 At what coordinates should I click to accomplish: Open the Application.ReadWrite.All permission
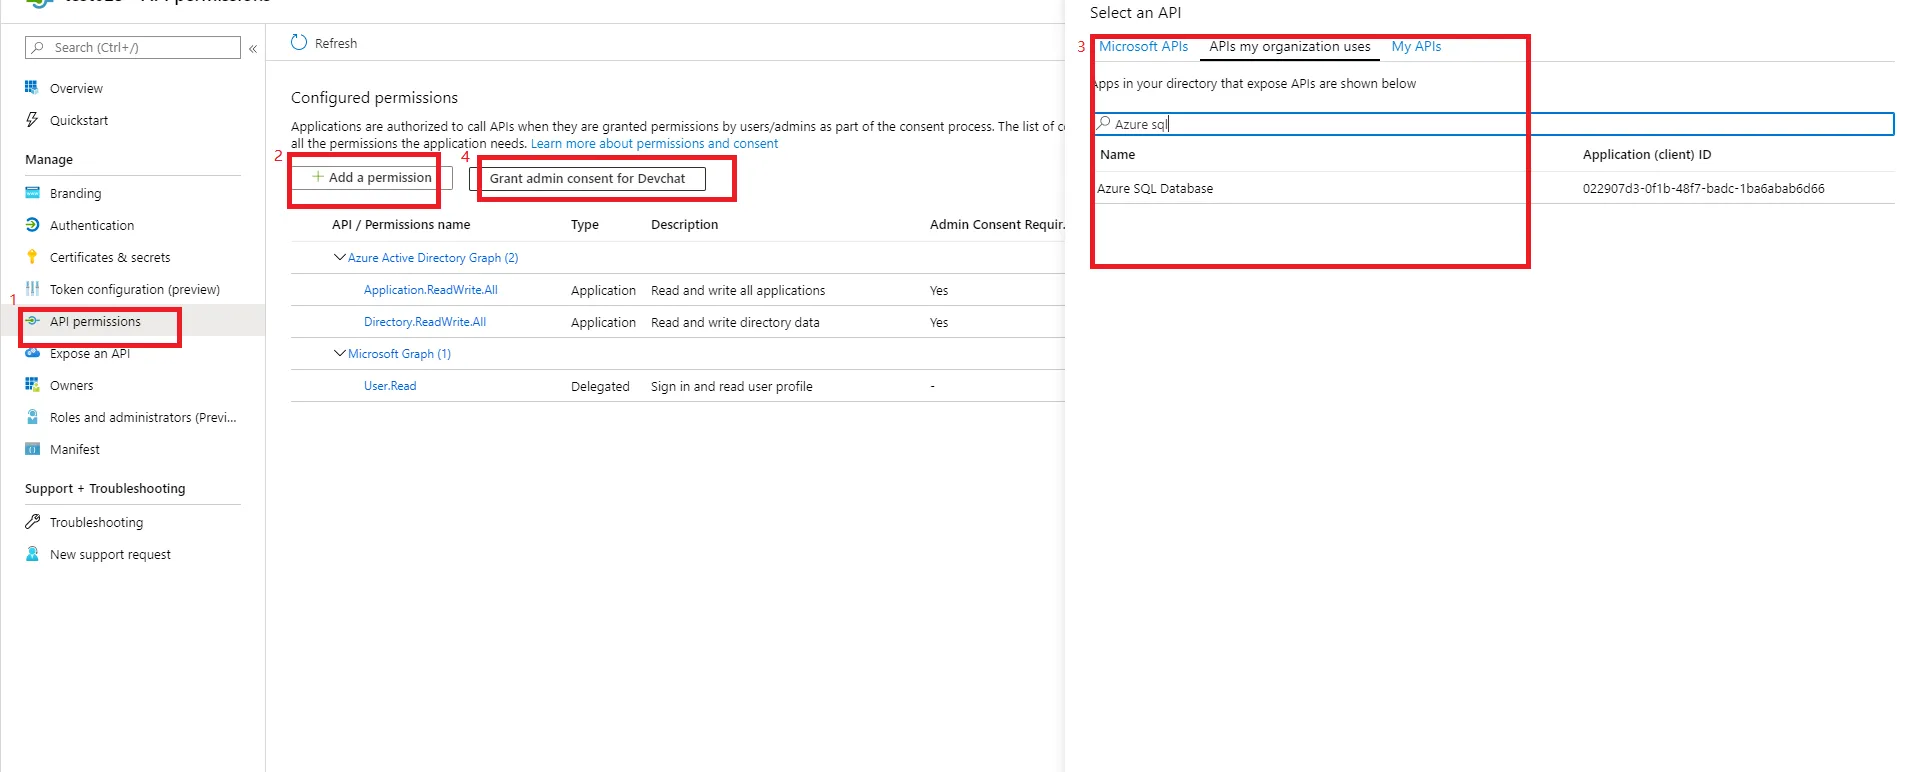click(431, 290)
